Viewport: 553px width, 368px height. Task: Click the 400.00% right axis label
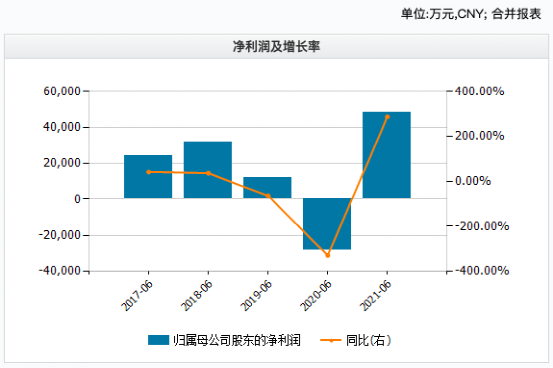(x=479, y=91)
